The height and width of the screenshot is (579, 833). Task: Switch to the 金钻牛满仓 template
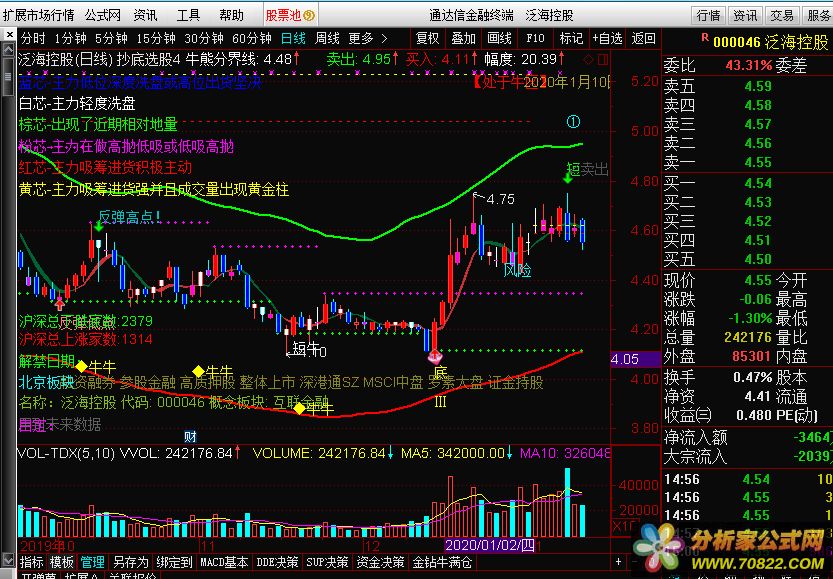pos(443,561)
